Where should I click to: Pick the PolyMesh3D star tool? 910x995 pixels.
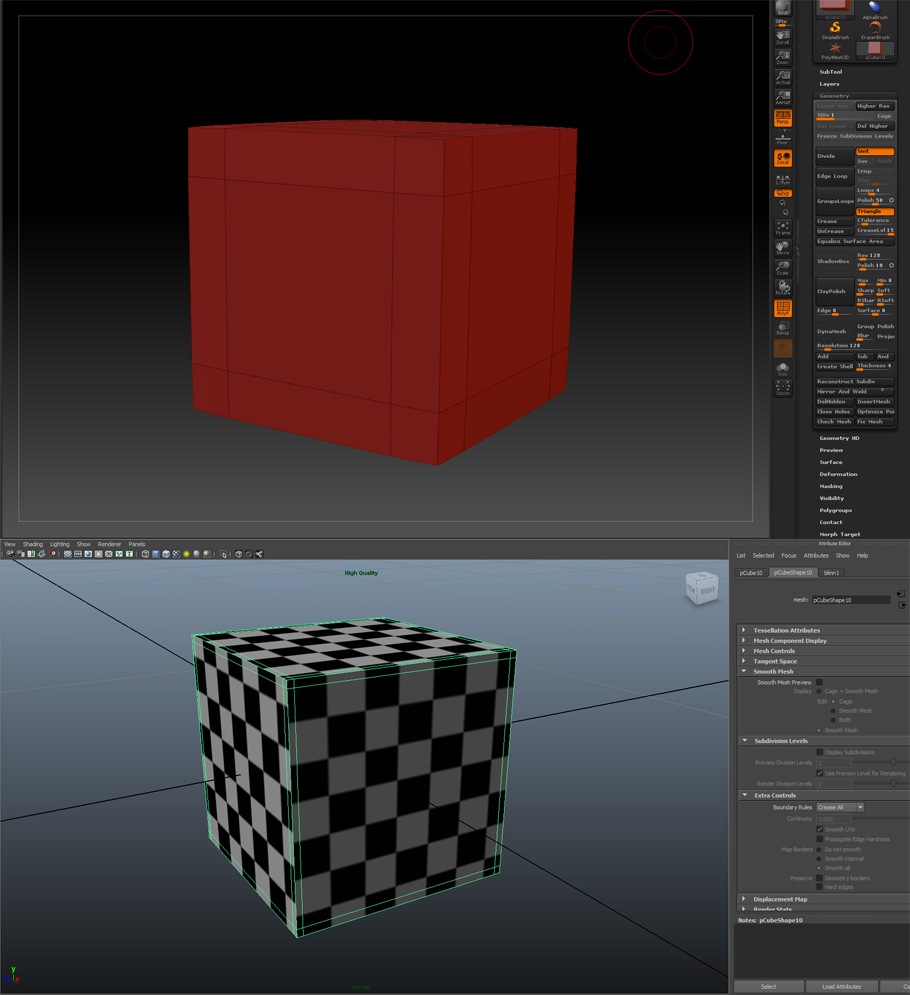pyautogui.click(x=835, y=51)
